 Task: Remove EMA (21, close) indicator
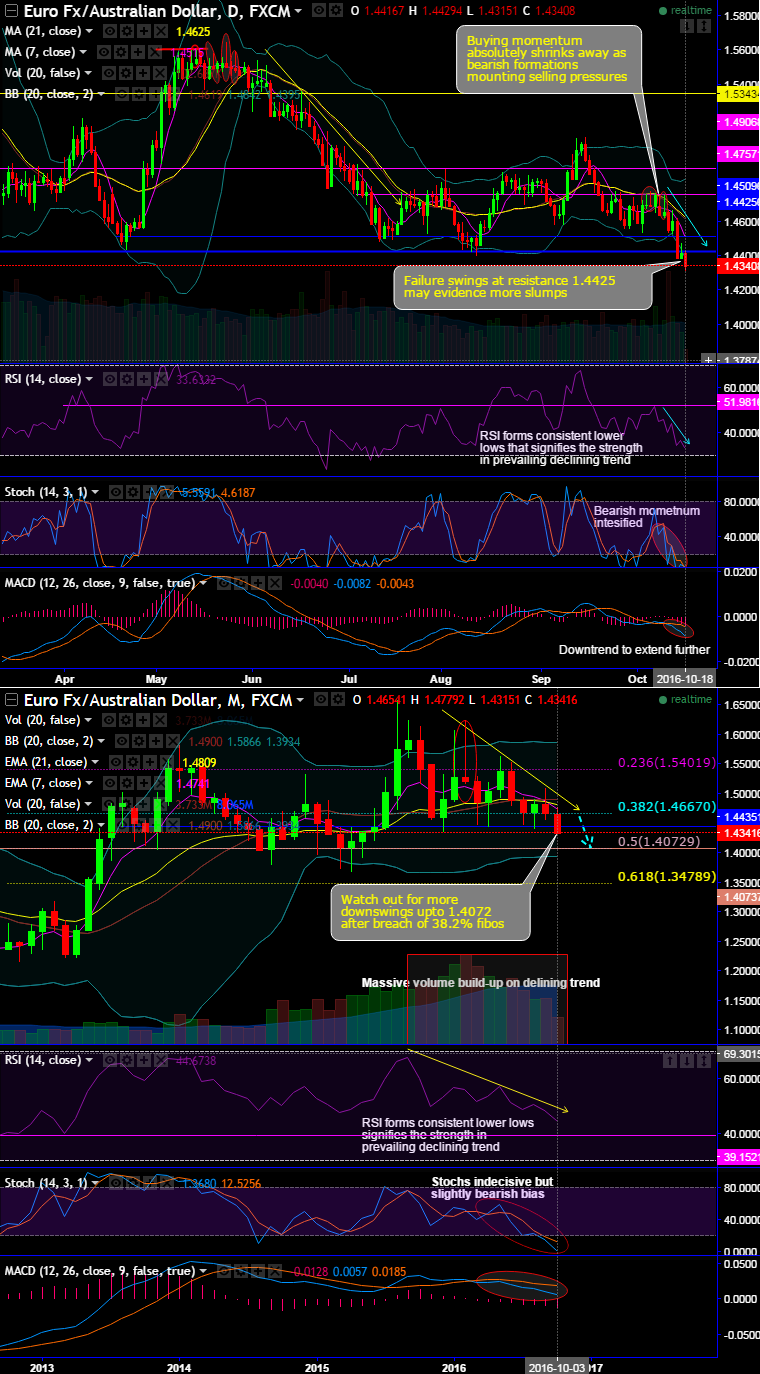point(167,762)
